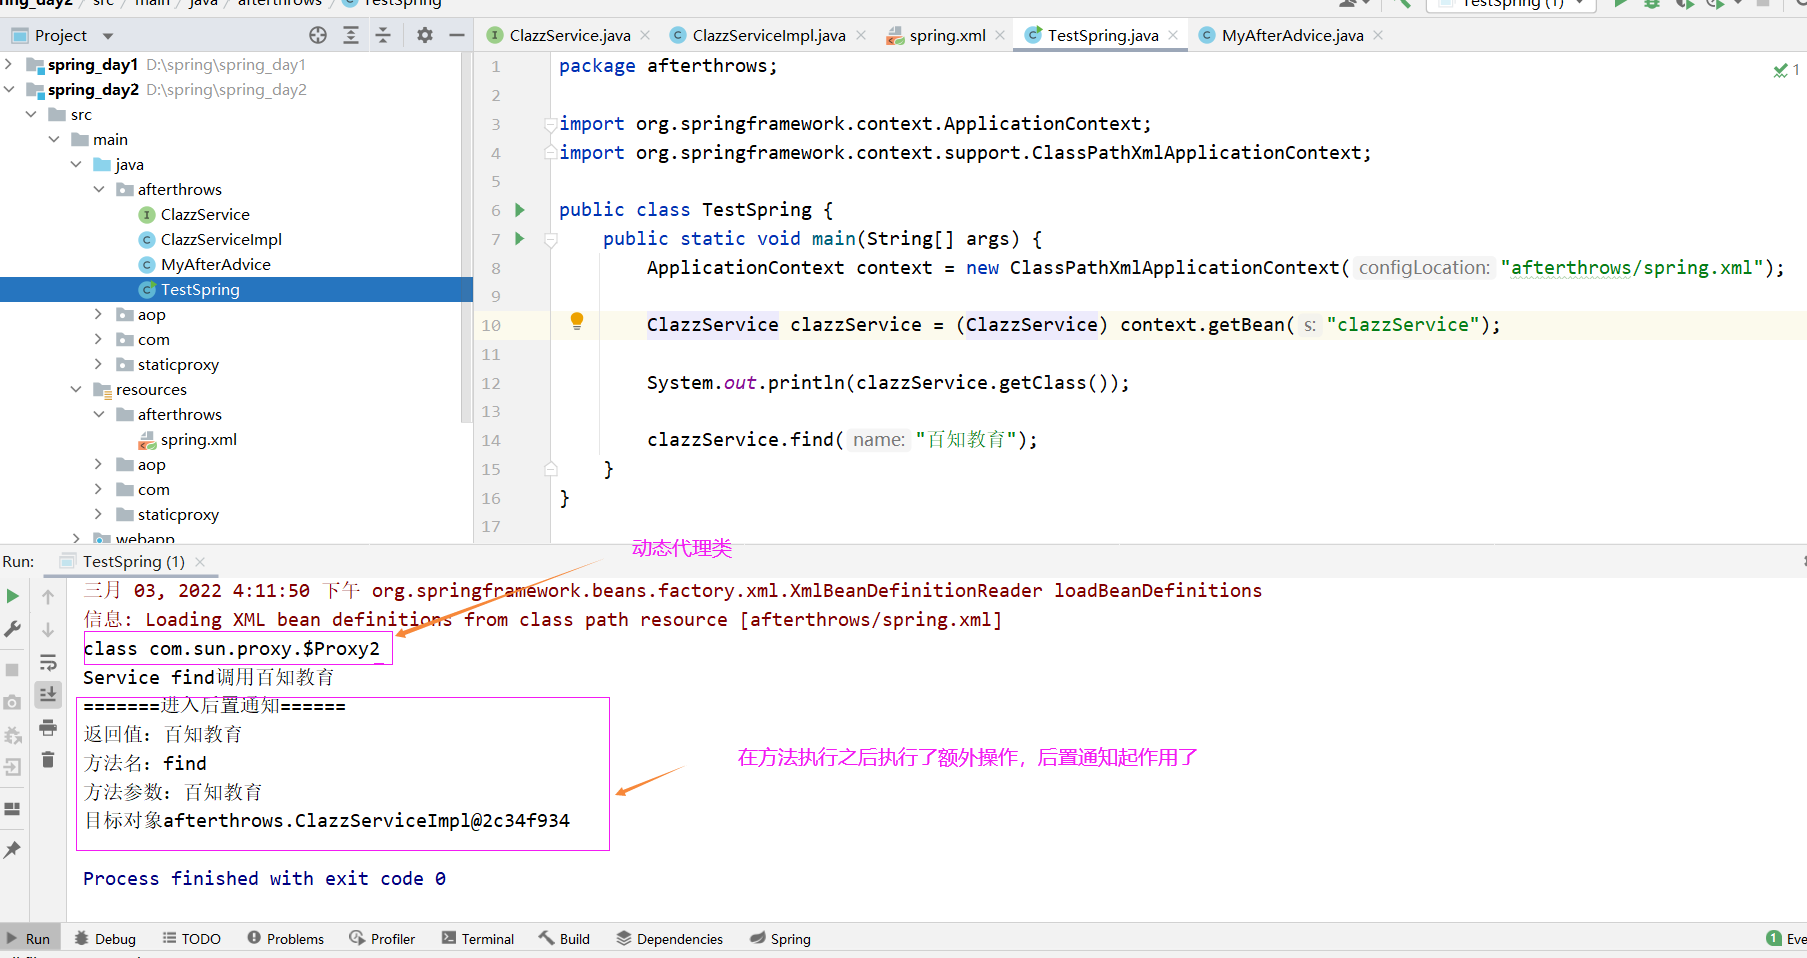
Task: Collapse the afterthrows package under java
Action: [x=98, y=189]
